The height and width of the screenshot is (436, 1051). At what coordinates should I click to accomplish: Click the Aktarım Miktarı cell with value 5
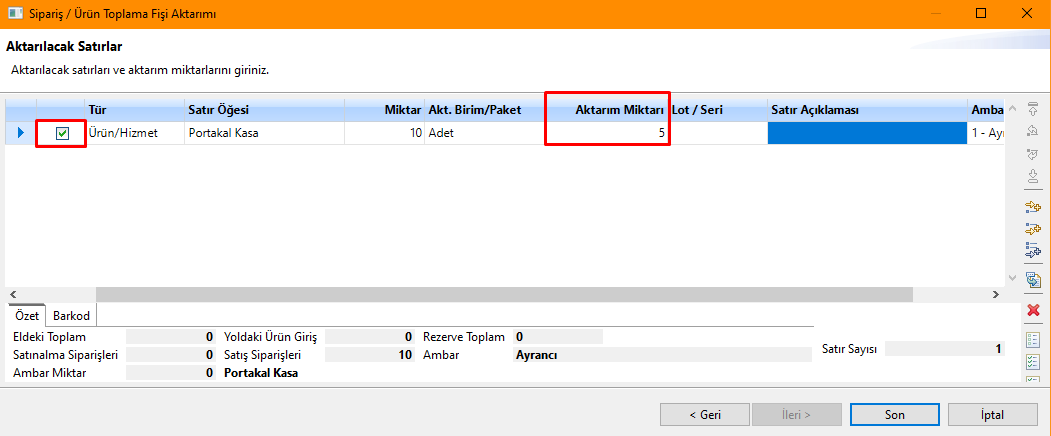[607, 133]
